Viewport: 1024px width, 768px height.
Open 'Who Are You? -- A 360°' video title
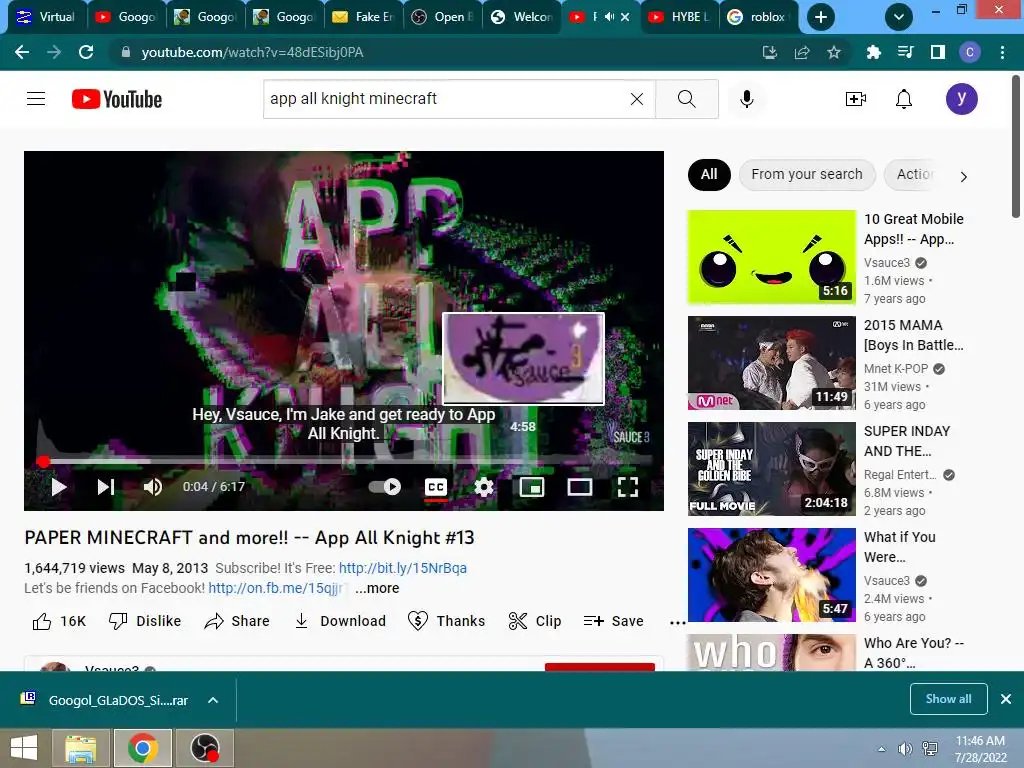pyautogui.click(x=914, y=652)
